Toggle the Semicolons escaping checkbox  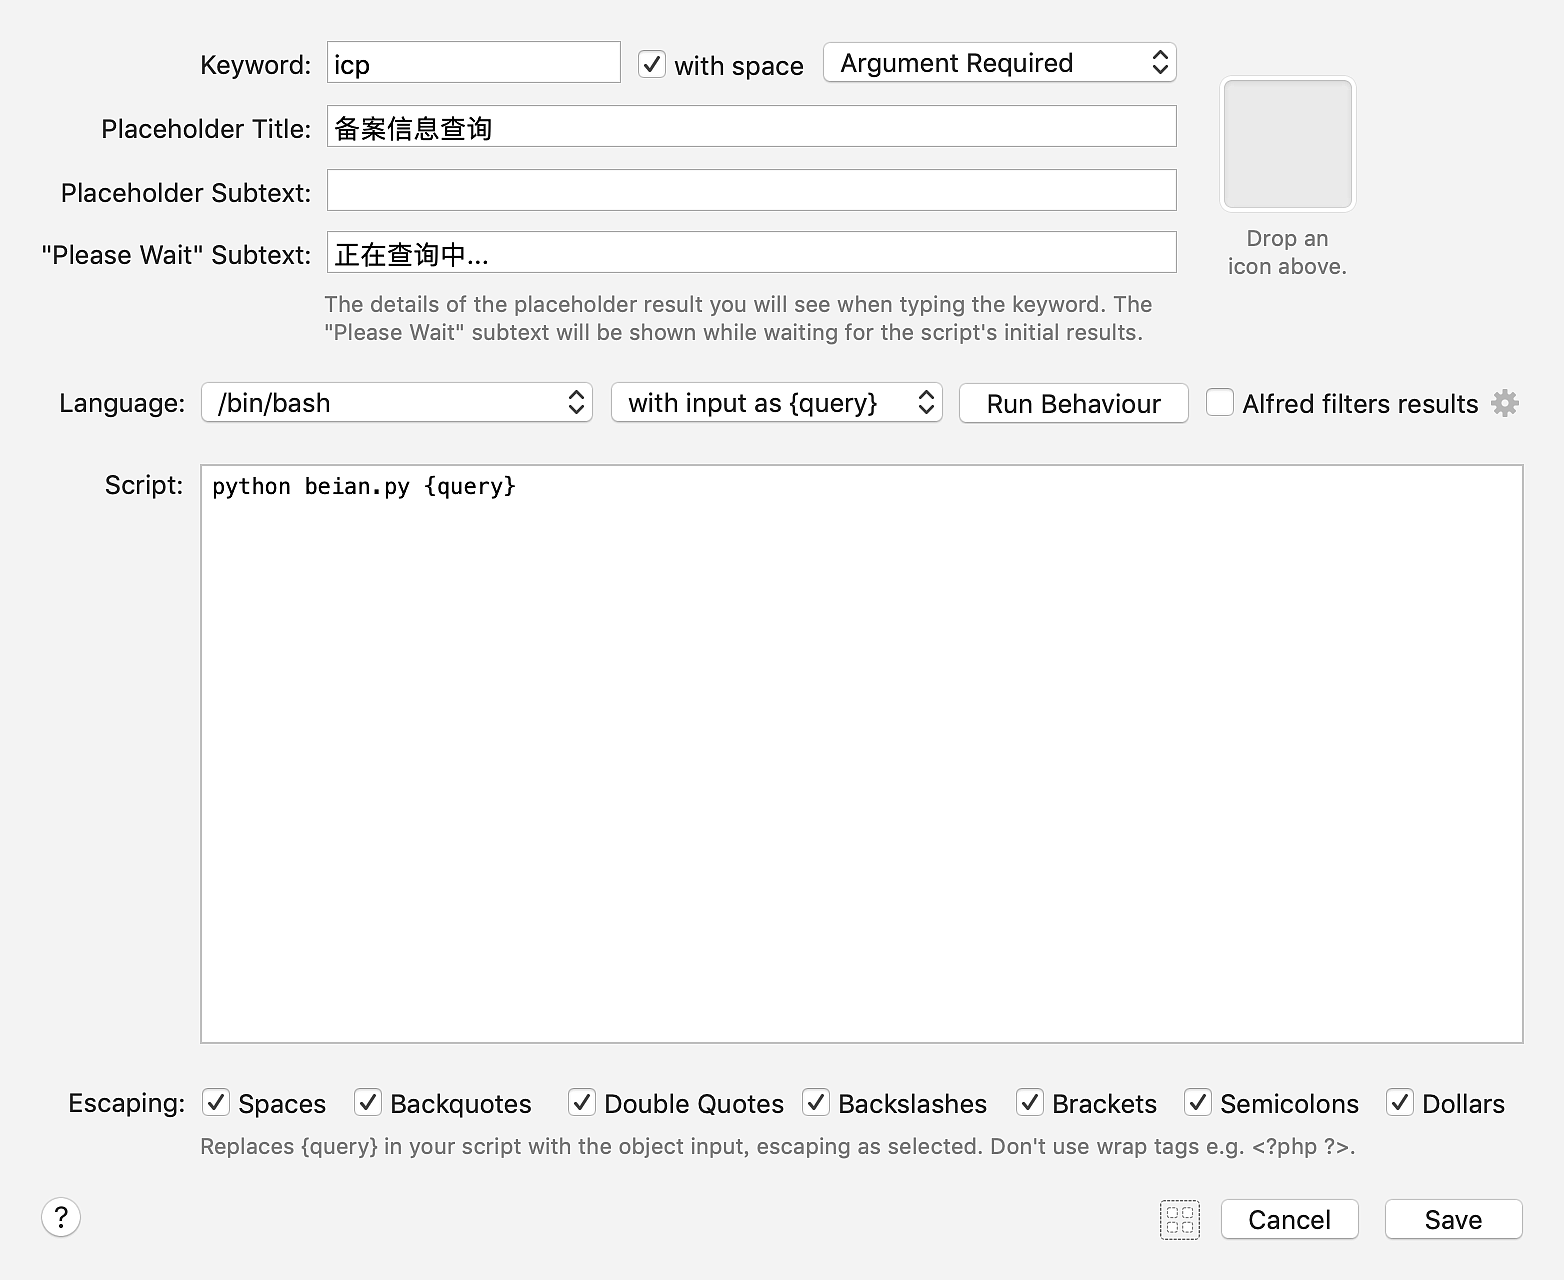[x=1198, y=1102]
